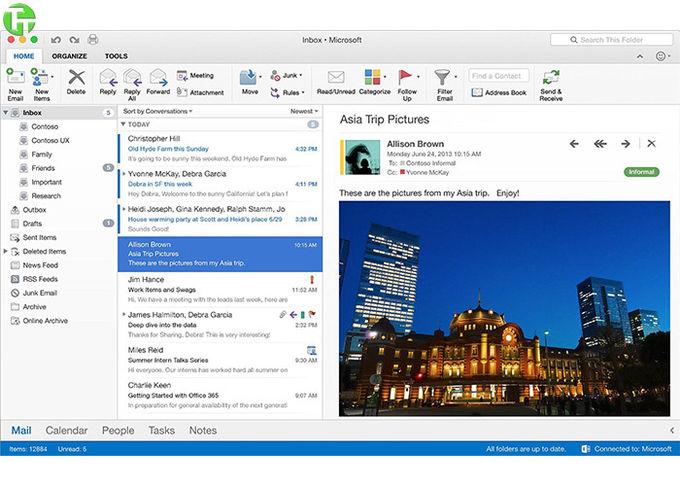The width and height of the screenshot is (680, 486).
Task: Switch to the ORGANIZE tab
Action: coord(69,56)
